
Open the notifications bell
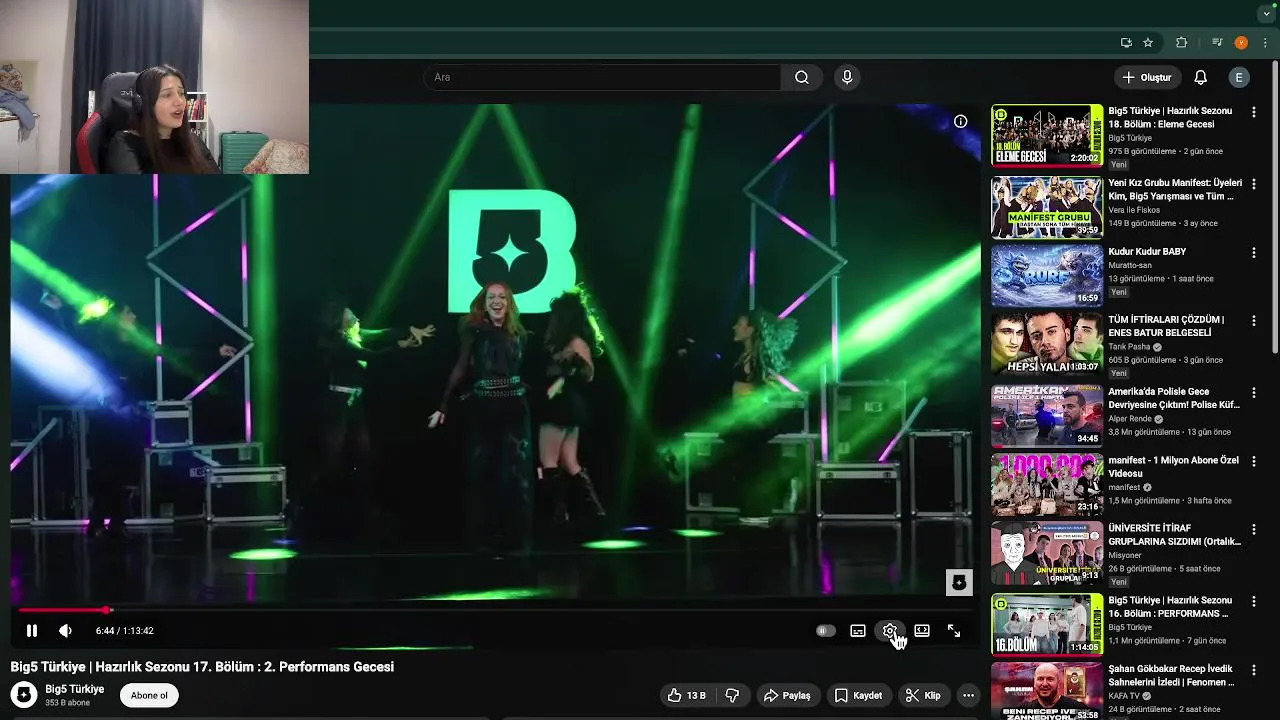tap(1201, 77)
